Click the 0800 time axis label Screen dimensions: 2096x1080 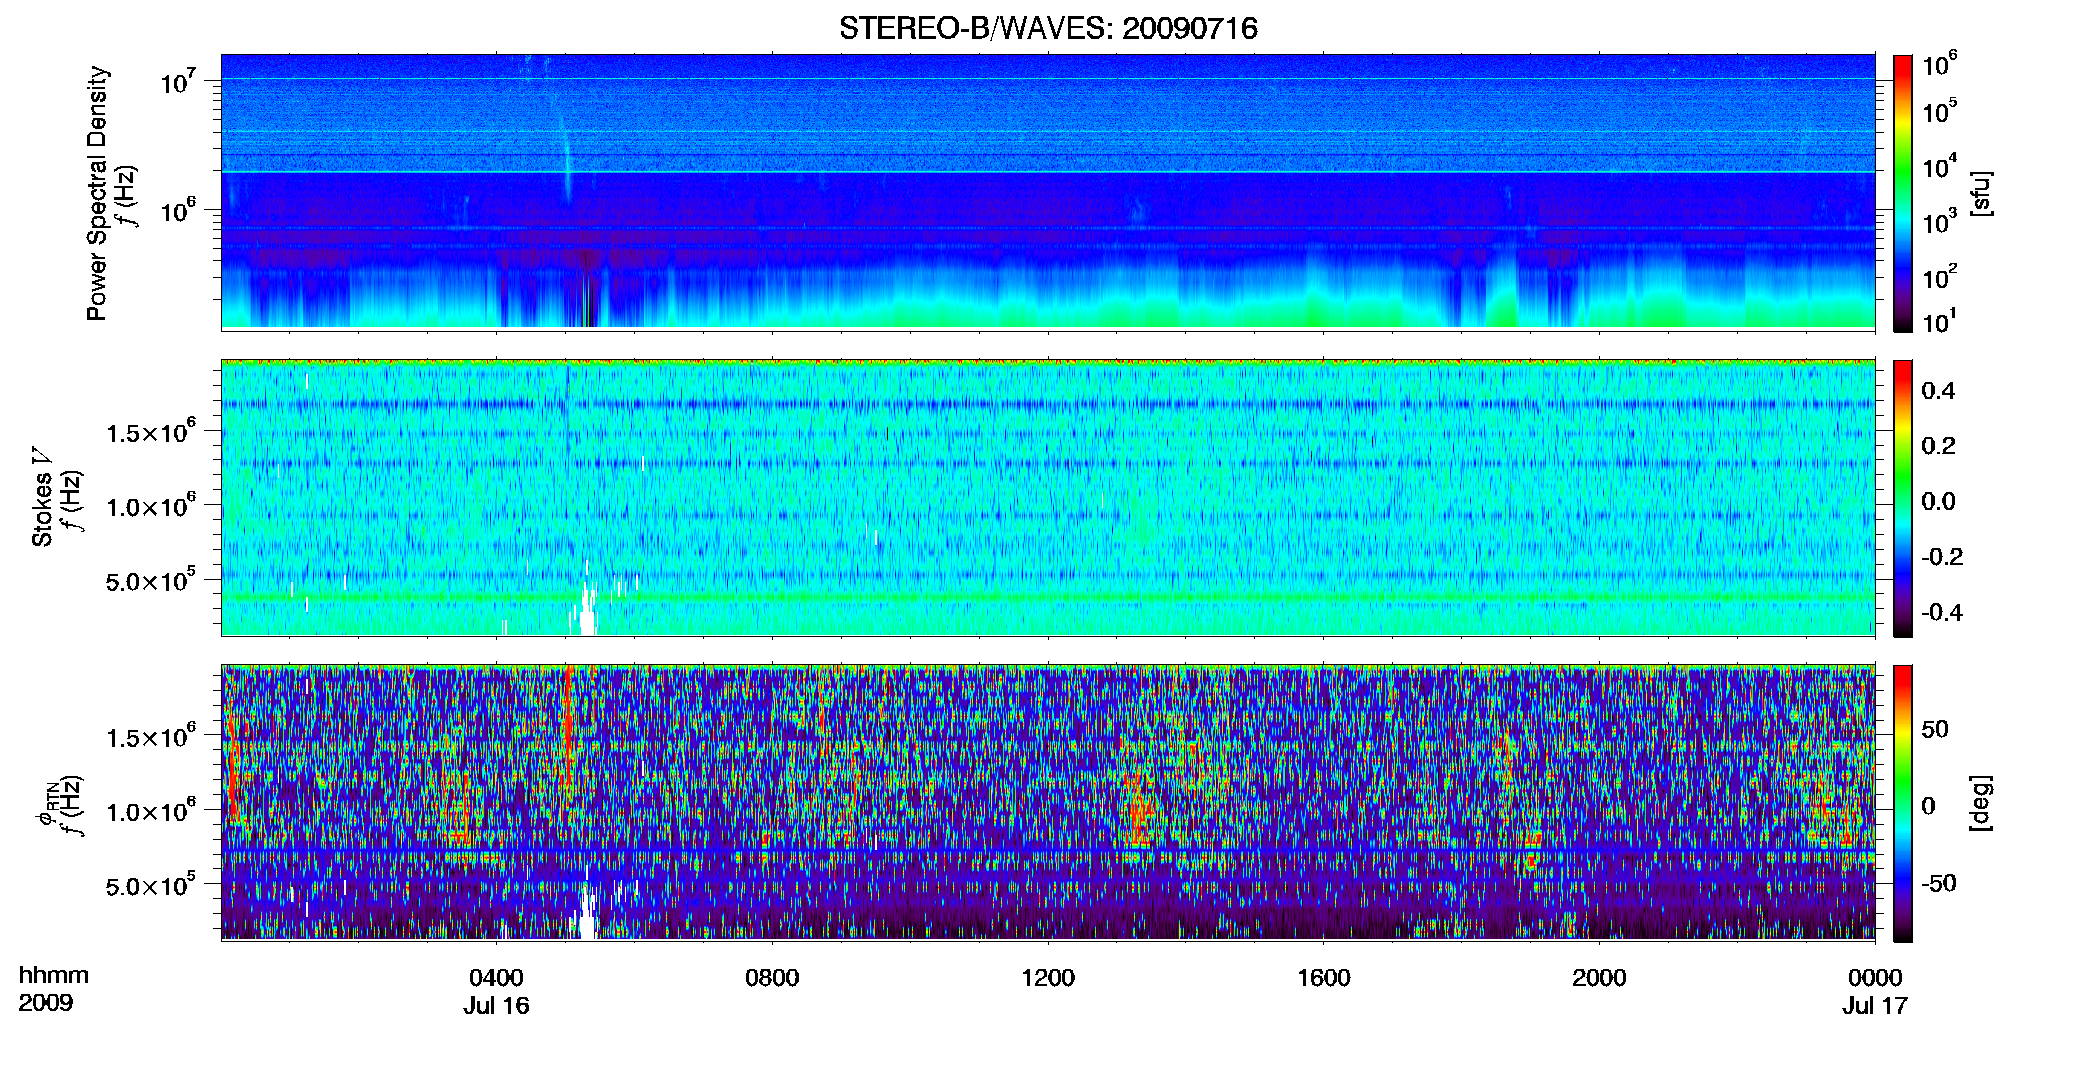772,977
